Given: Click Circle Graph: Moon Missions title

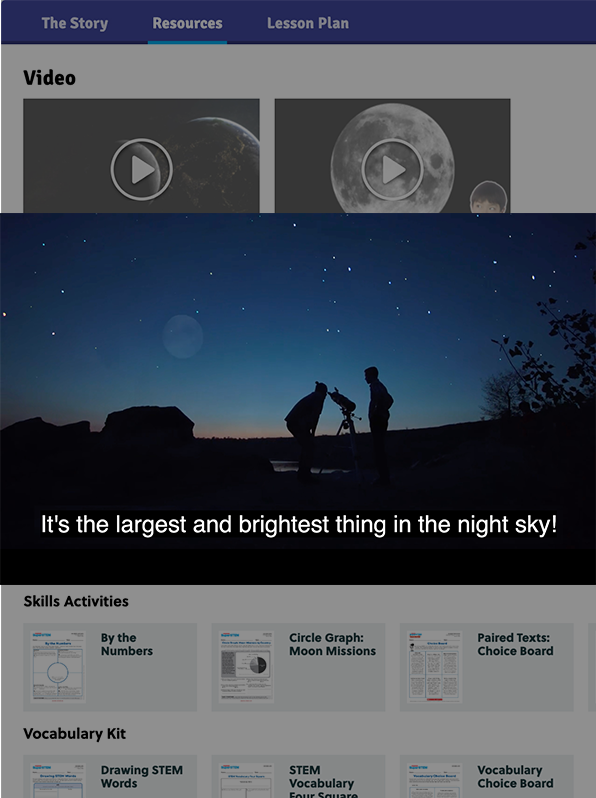Looking at the screenshot, I should click(332, 644).
